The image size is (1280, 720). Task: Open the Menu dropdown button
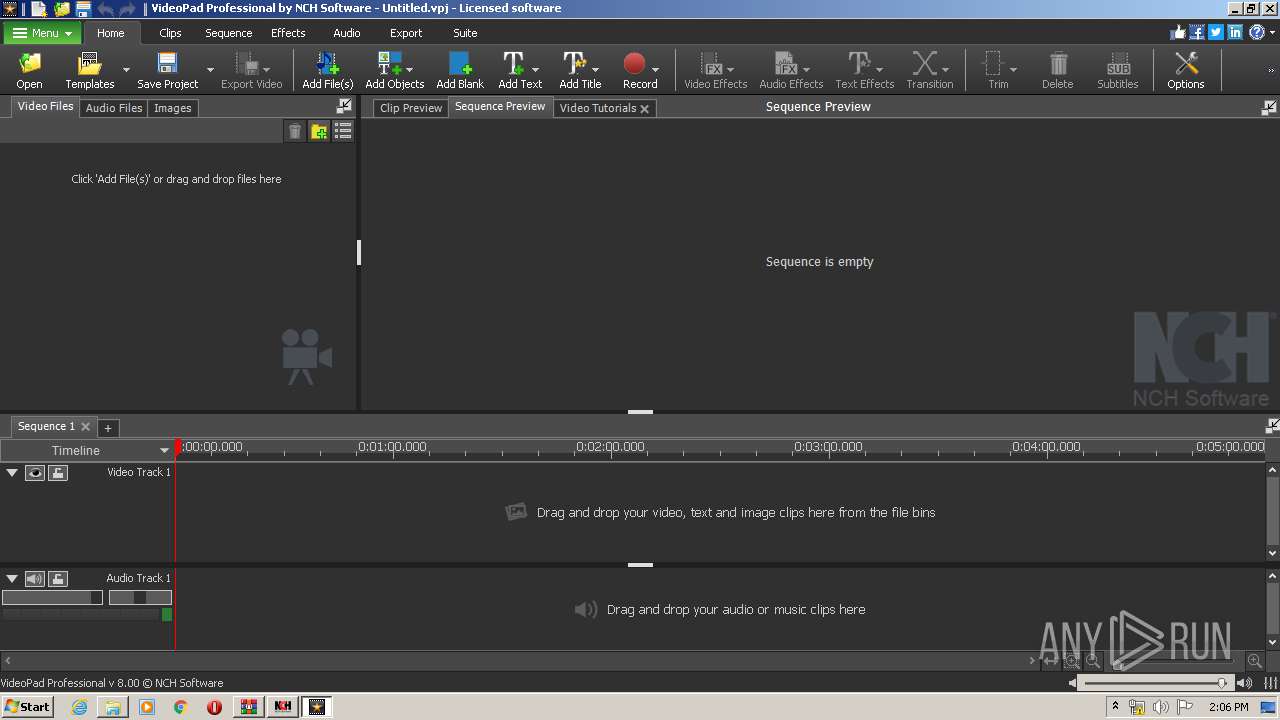[x=42, y=33]
